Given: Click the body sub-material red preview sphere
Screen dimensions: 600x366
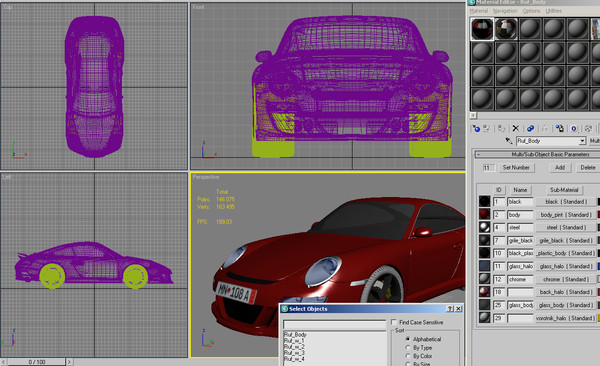Looking at the screenshot, I should [x=484, y=214].
